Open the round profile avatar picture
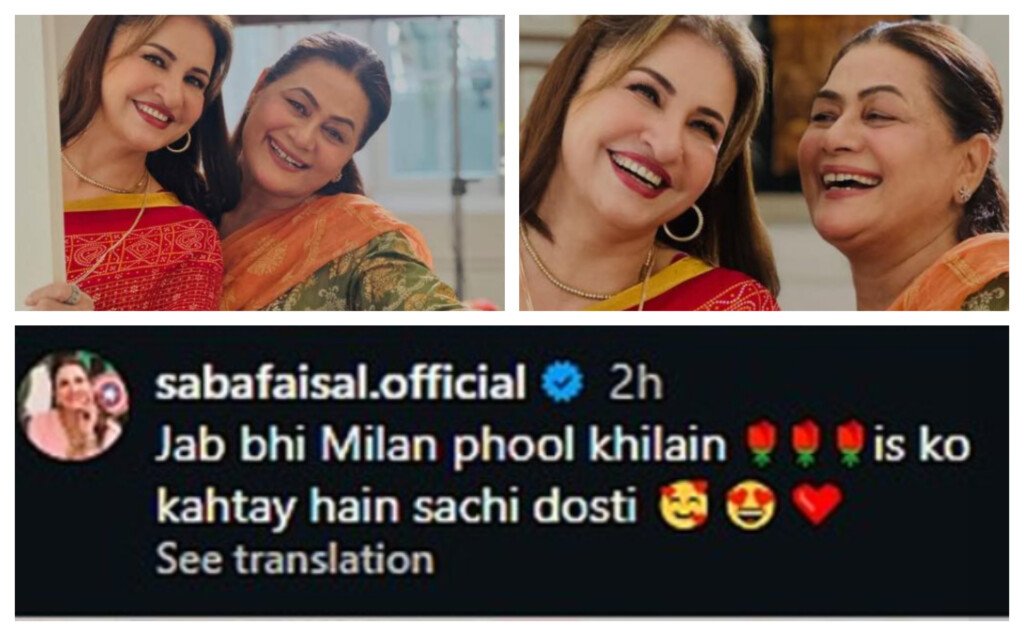 tap(73, 405)
